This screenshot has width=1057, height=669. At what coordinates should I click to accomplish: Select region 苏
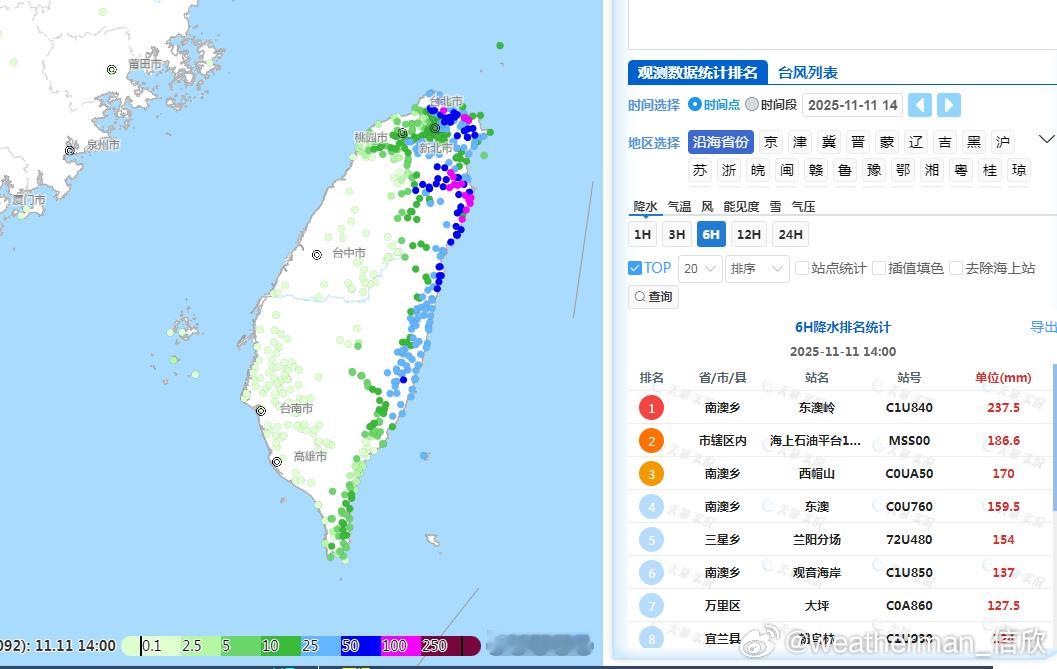pos(700,171)
